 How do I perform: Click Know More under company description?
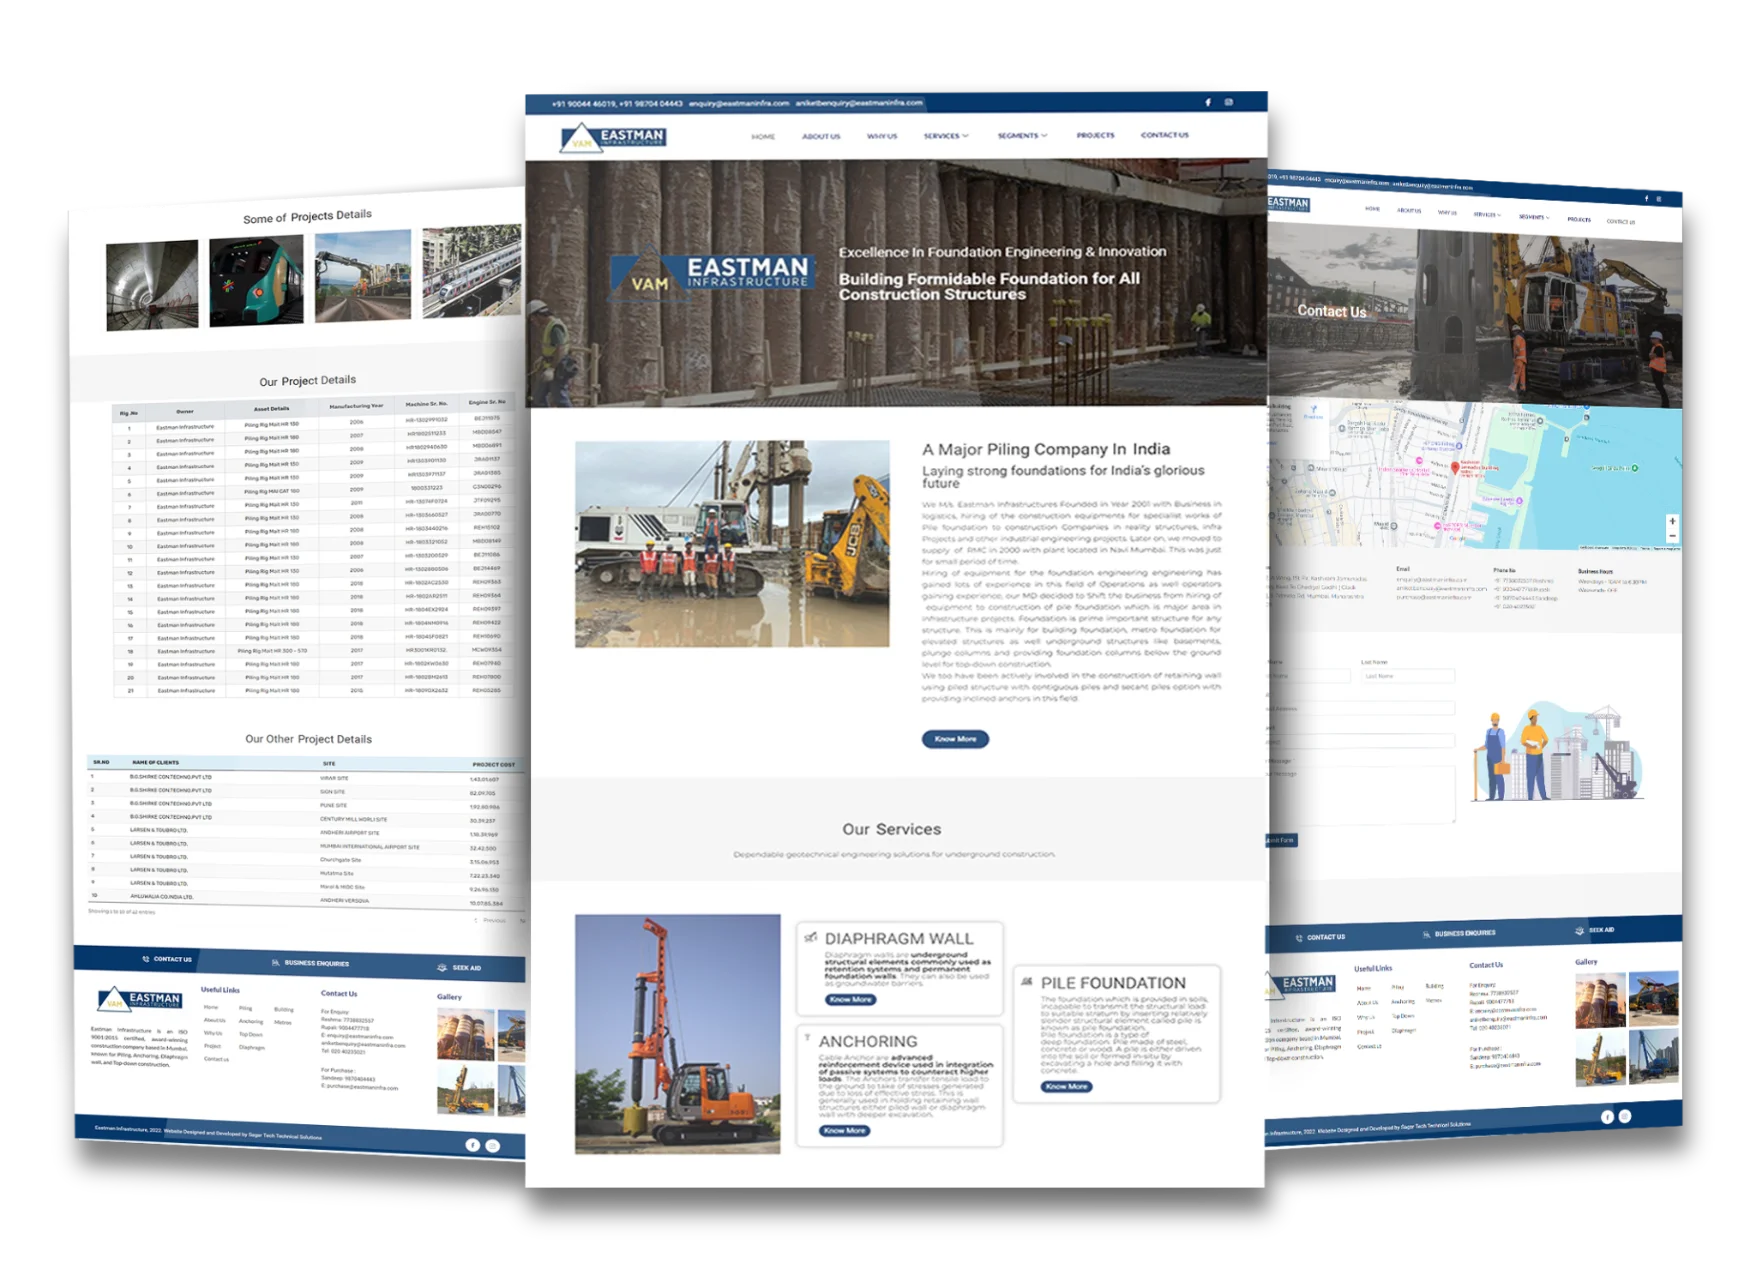pyautogui.click(x=955, y=739)
